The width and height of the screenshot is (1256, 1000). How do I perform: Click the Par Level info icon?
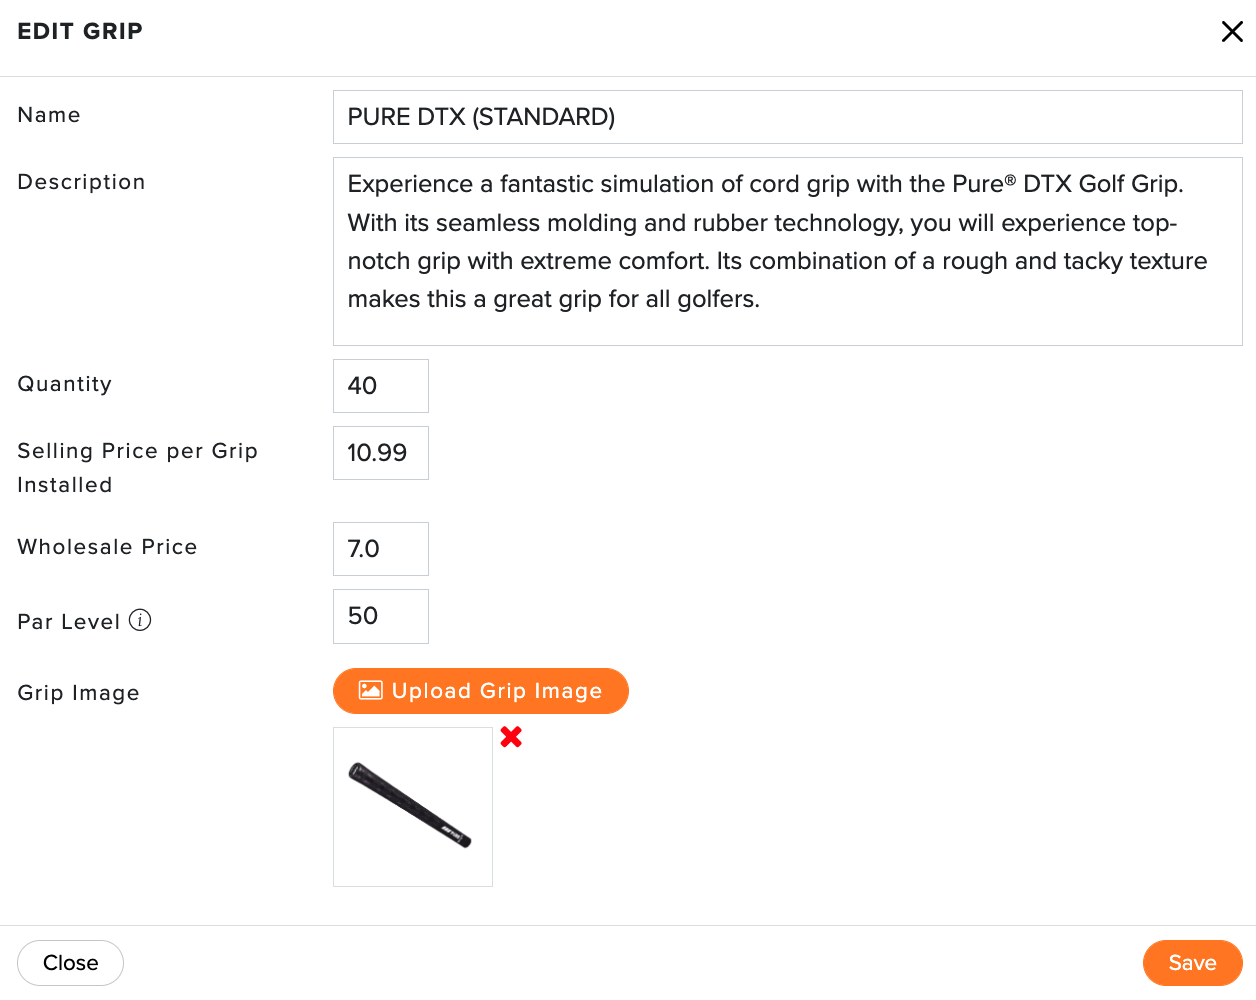(x=140, y=620)
